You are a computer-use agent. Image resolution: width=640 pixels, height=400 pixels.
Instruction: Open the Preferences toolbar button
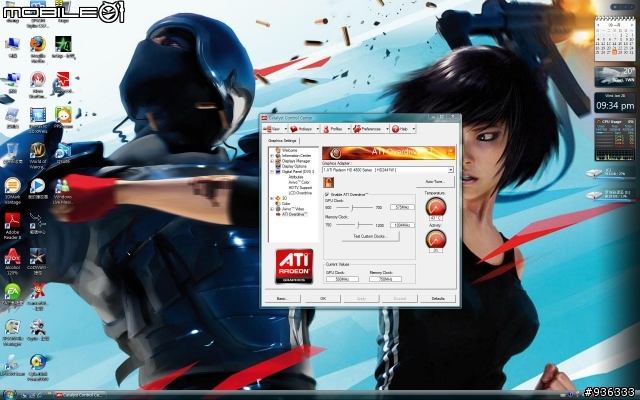point(367,129)
